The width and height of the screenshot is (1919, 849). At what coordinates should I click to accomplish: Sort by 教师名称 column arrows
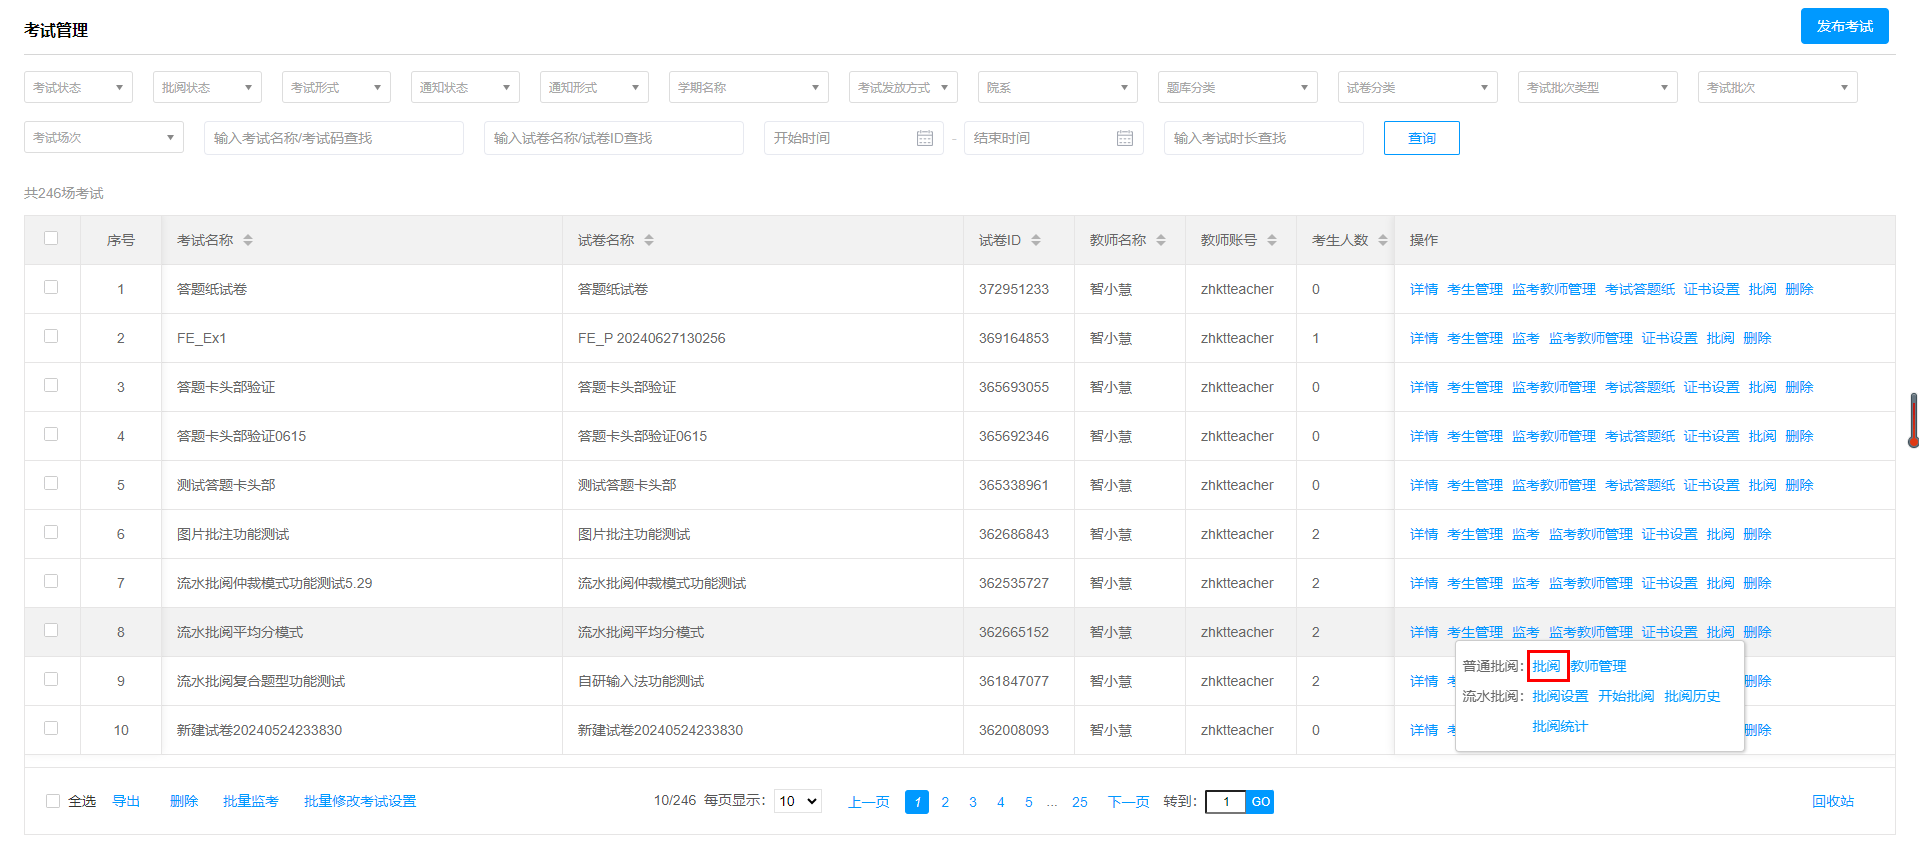[x=1161, y=240]
